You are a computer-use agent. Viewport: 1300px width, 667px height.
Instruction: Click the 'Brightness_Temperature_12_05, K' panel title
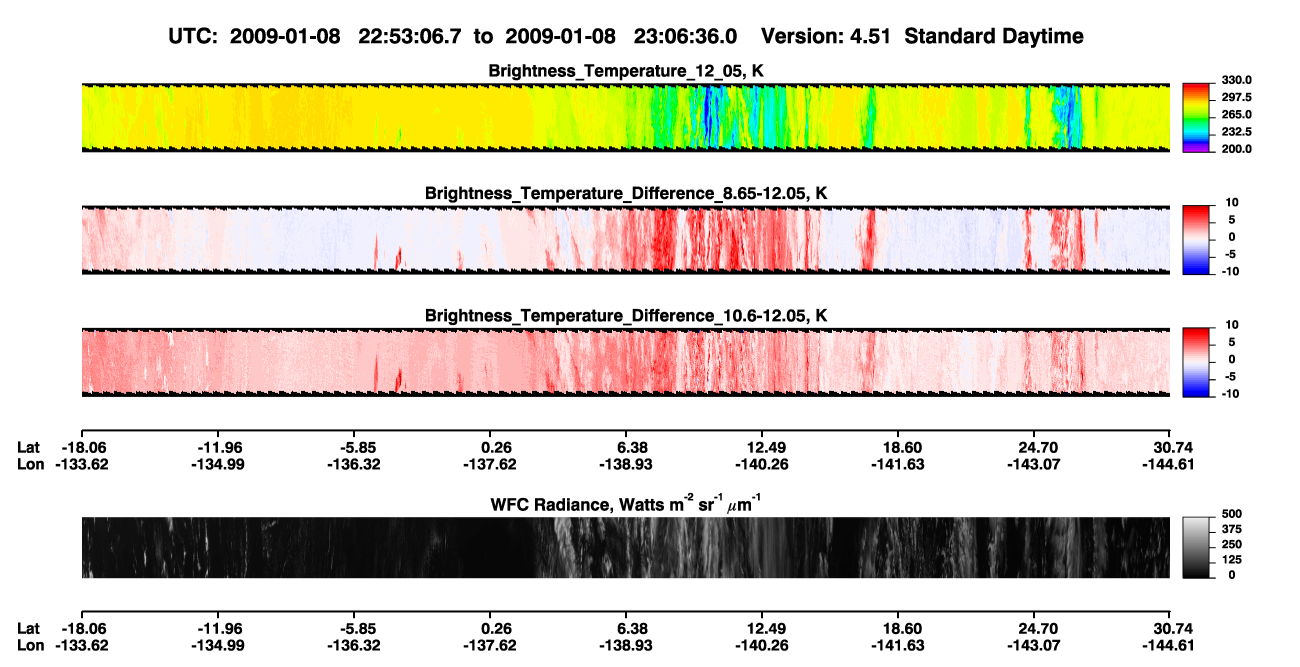point(626,71)
